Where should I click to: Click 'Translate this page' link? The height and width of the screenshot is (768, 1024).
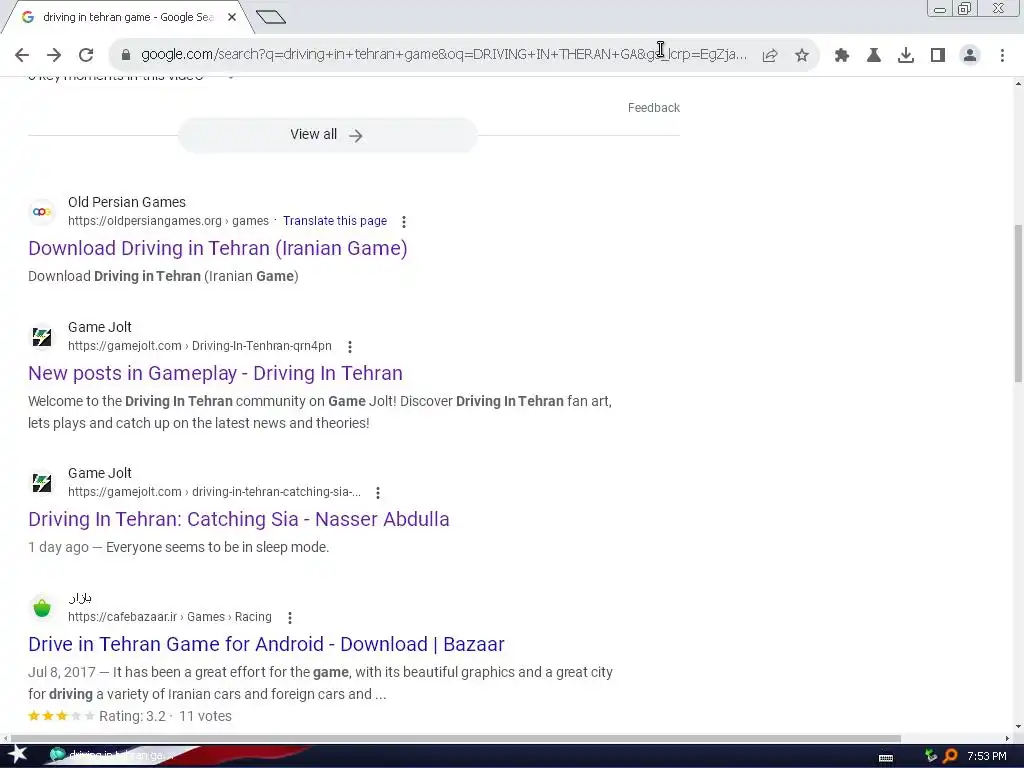(x=334, y=221)
